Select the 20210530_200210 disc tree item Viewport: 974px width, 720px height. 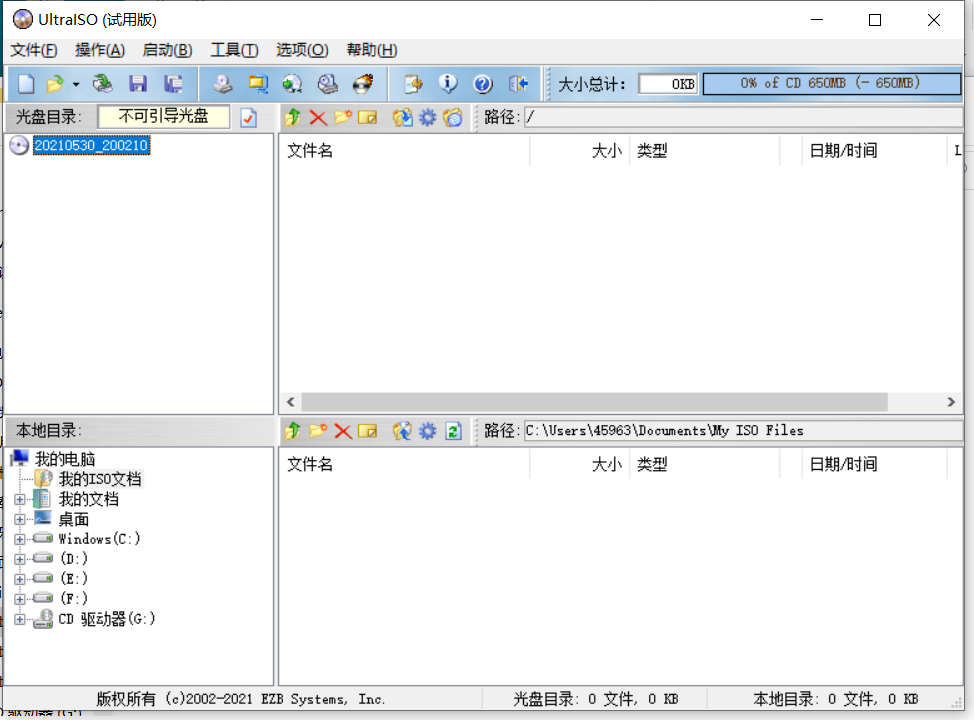tap(91, 145)
